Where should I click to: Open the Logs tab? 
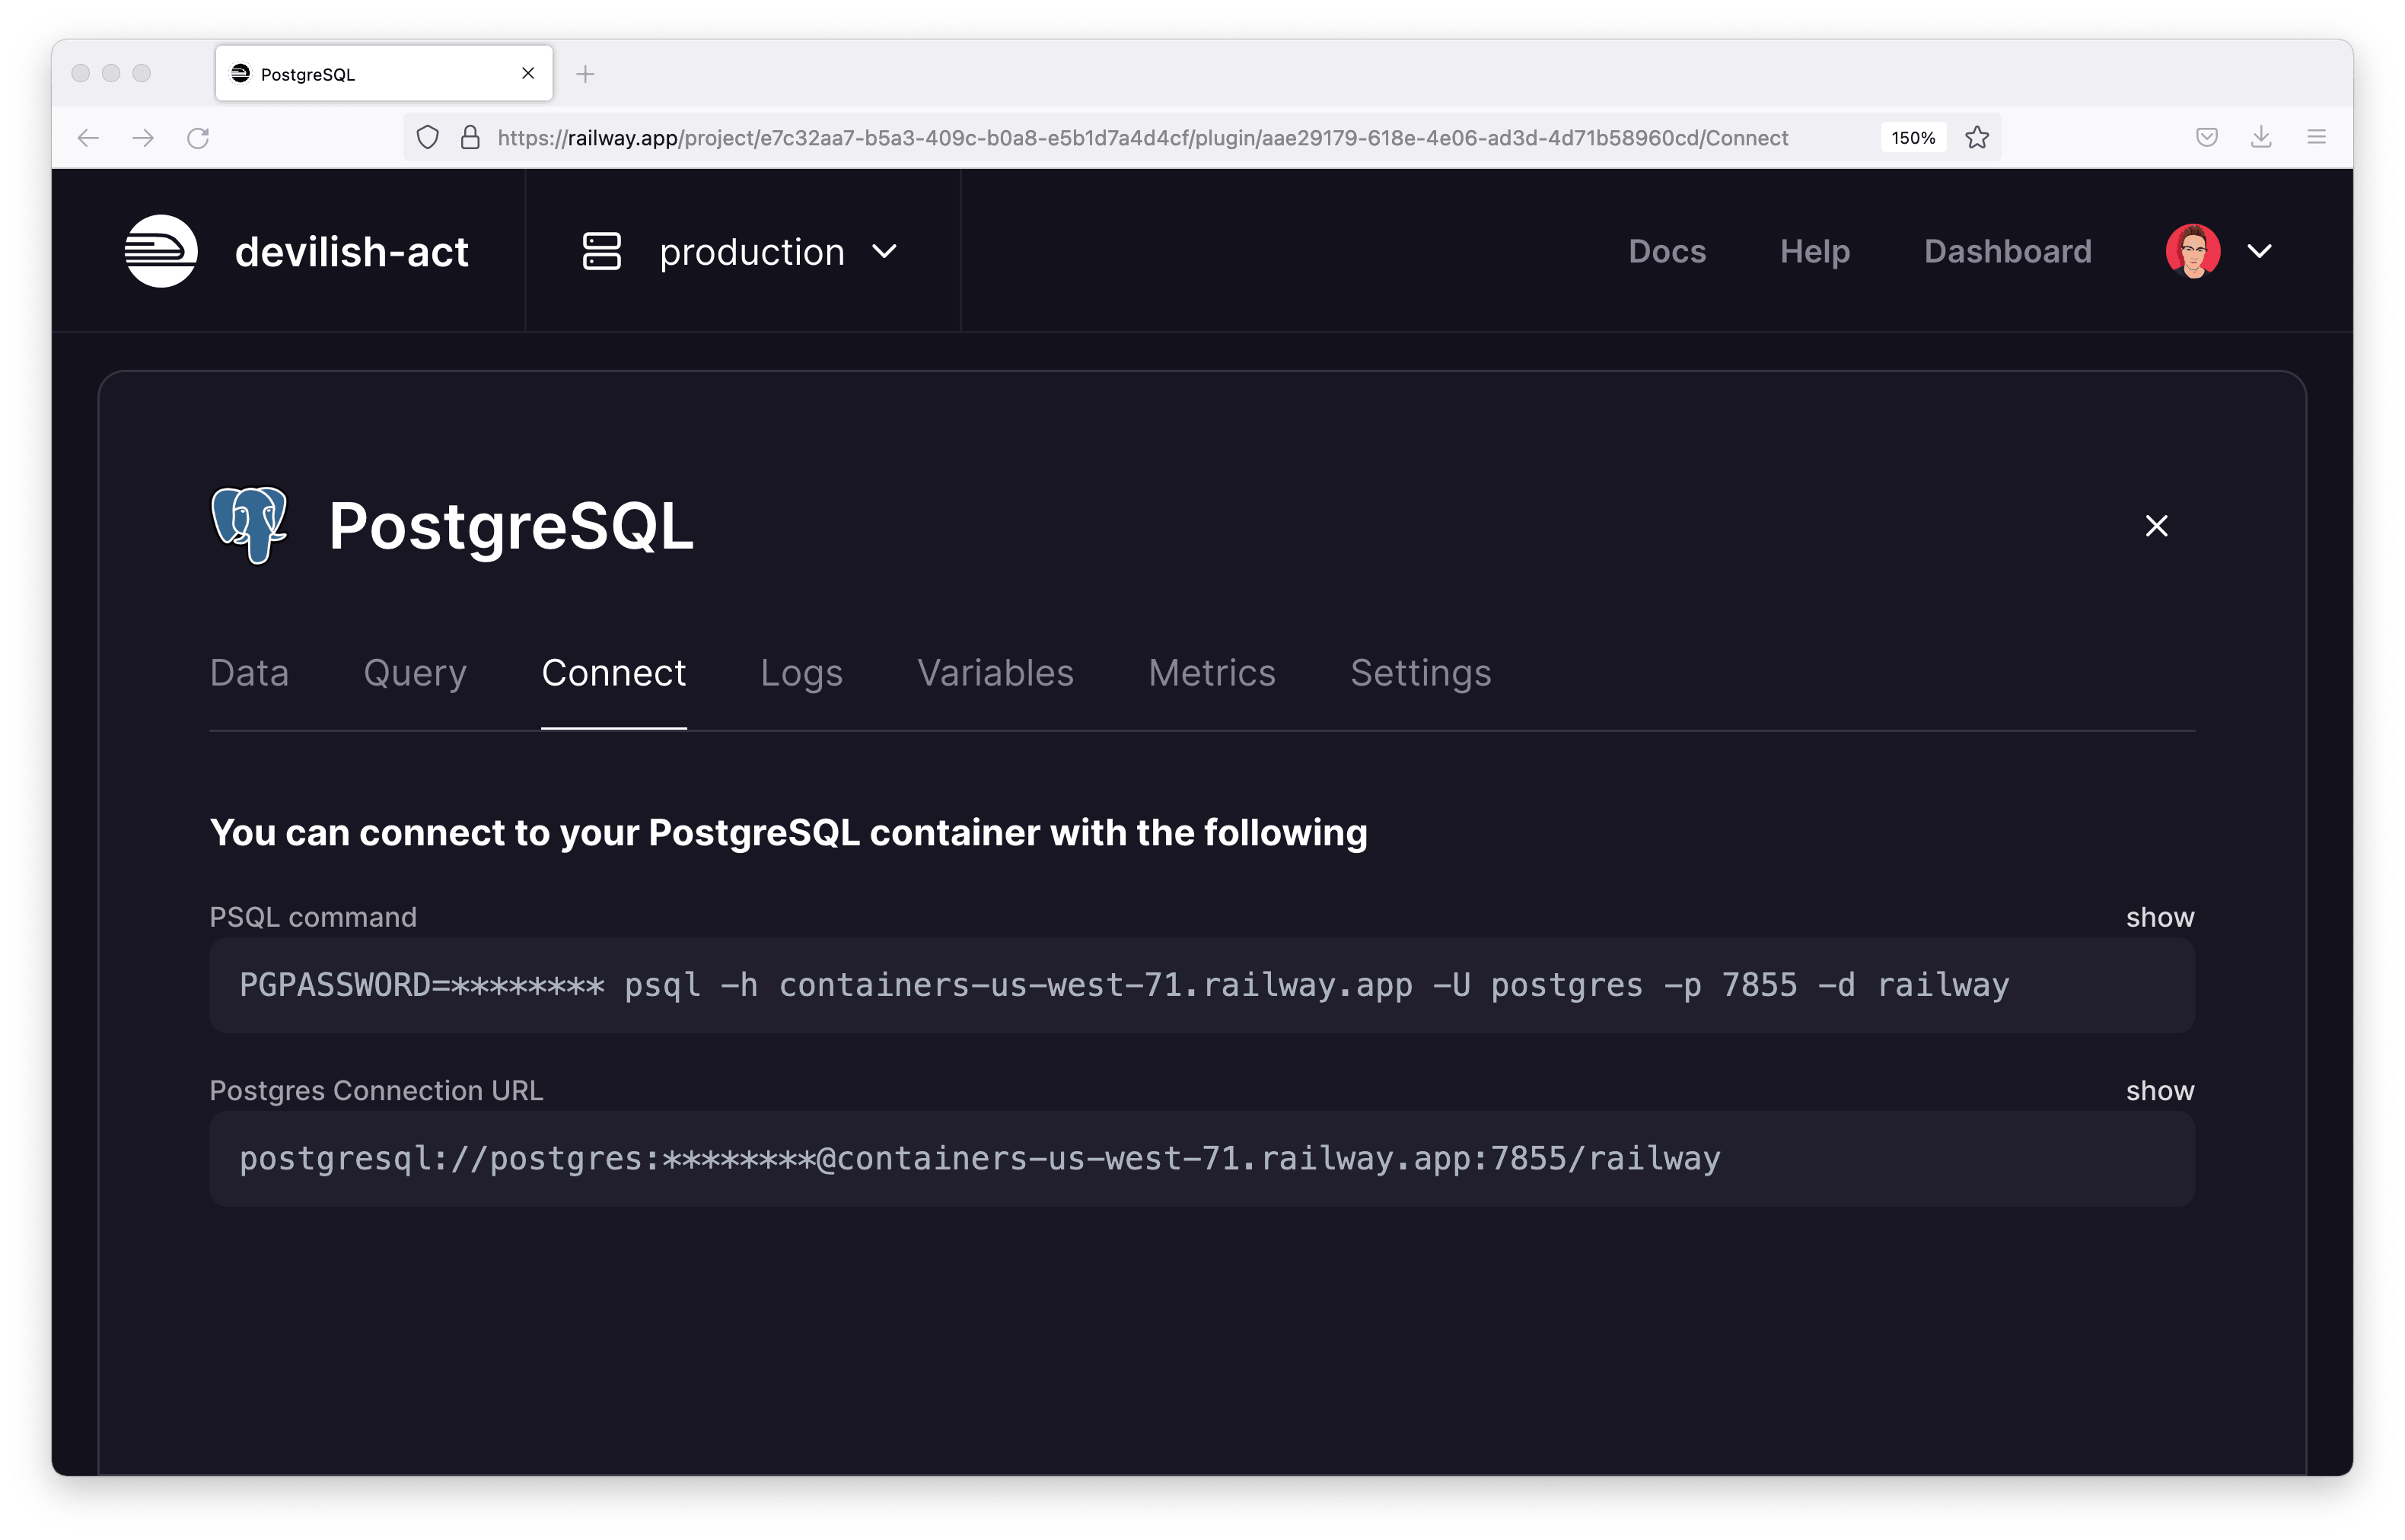801,673
